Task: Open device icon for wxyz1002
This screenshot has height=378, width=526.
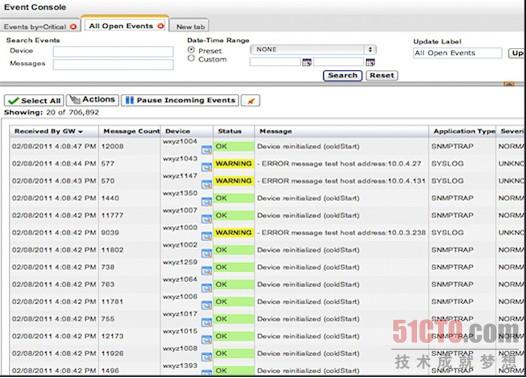Action: [206, 254]
